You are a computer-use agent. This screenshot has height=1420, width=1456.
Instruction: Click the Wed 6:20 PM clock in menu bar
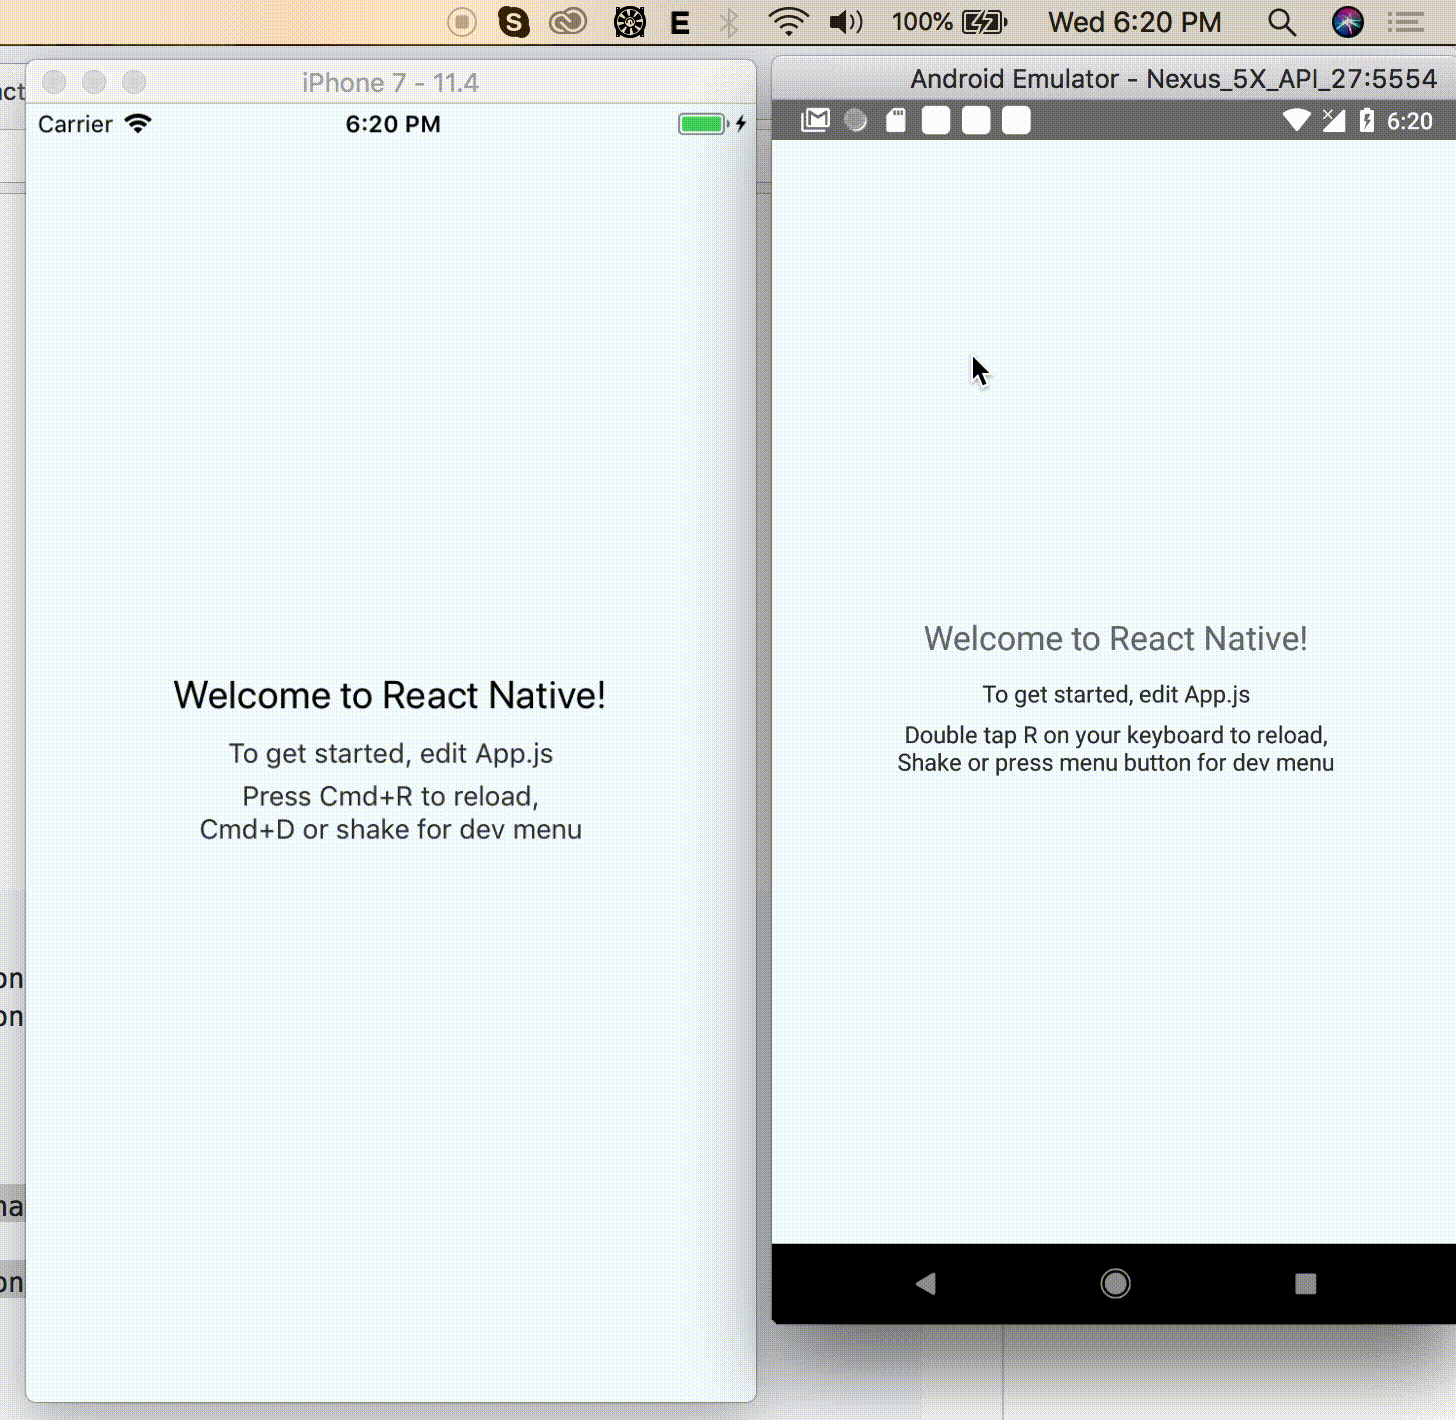click(x=1135, y=22)
